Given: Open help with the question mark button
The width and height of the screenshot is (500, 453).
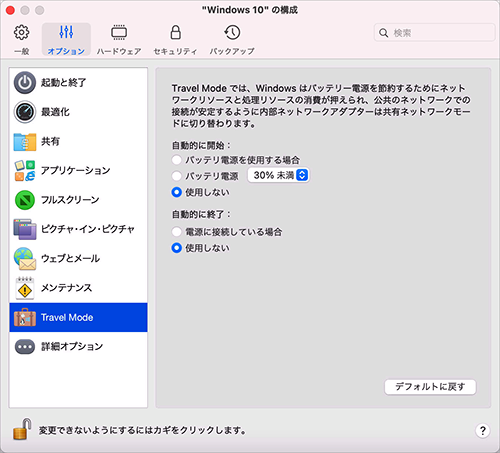Looking at the screenshot, I should 482,430.
